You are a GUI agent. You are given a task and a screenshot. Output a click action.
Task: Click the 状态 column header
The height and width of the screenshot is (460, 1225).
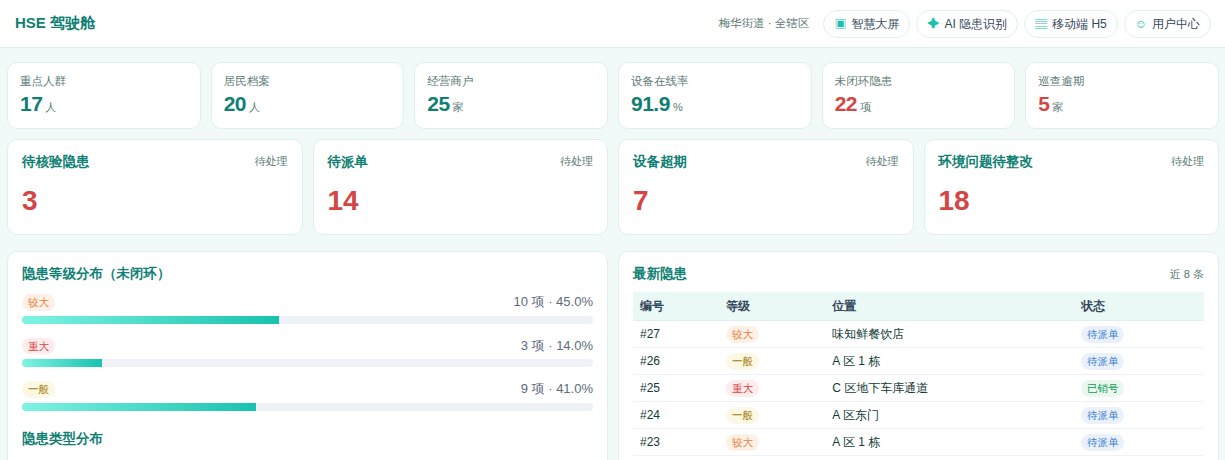click(1093, 306)
